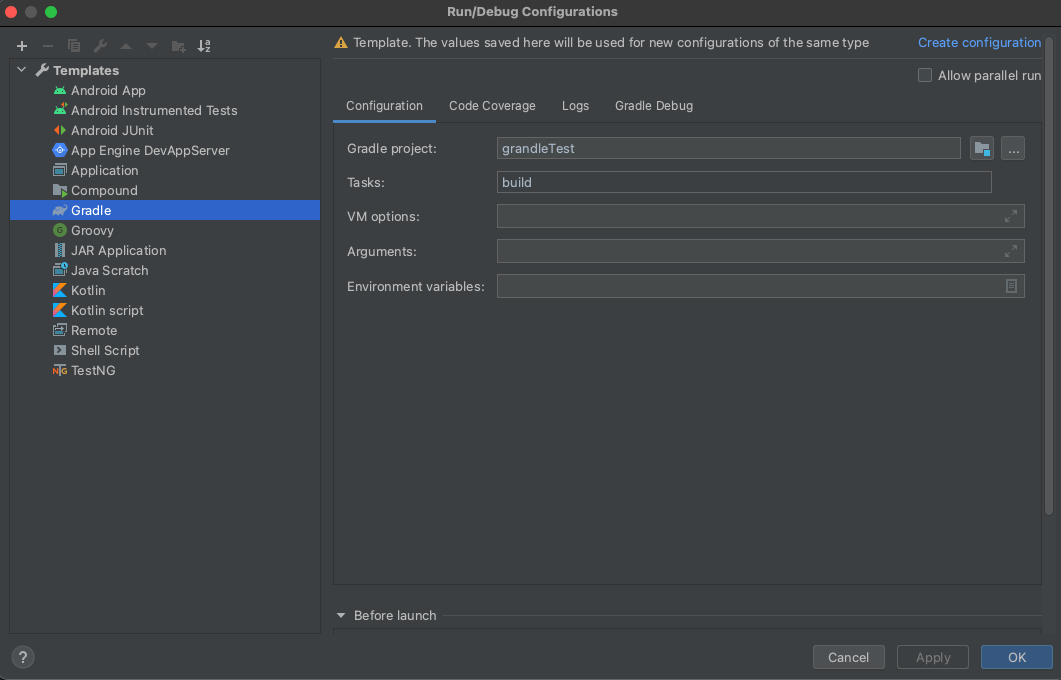Collapse the Before launch section
The height and width of the screenshot is (680, 1061).
tap(341, 615)
